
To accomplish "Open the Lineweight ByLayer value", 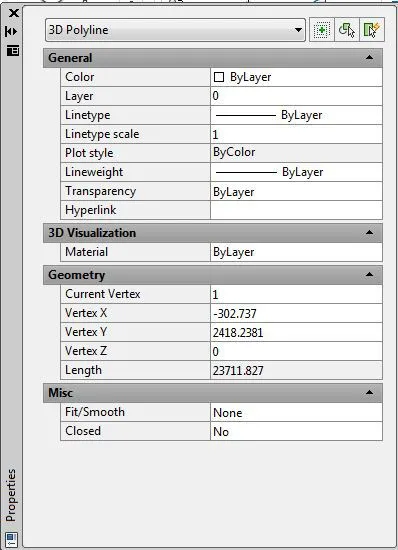I will click(x=296, y=172).
